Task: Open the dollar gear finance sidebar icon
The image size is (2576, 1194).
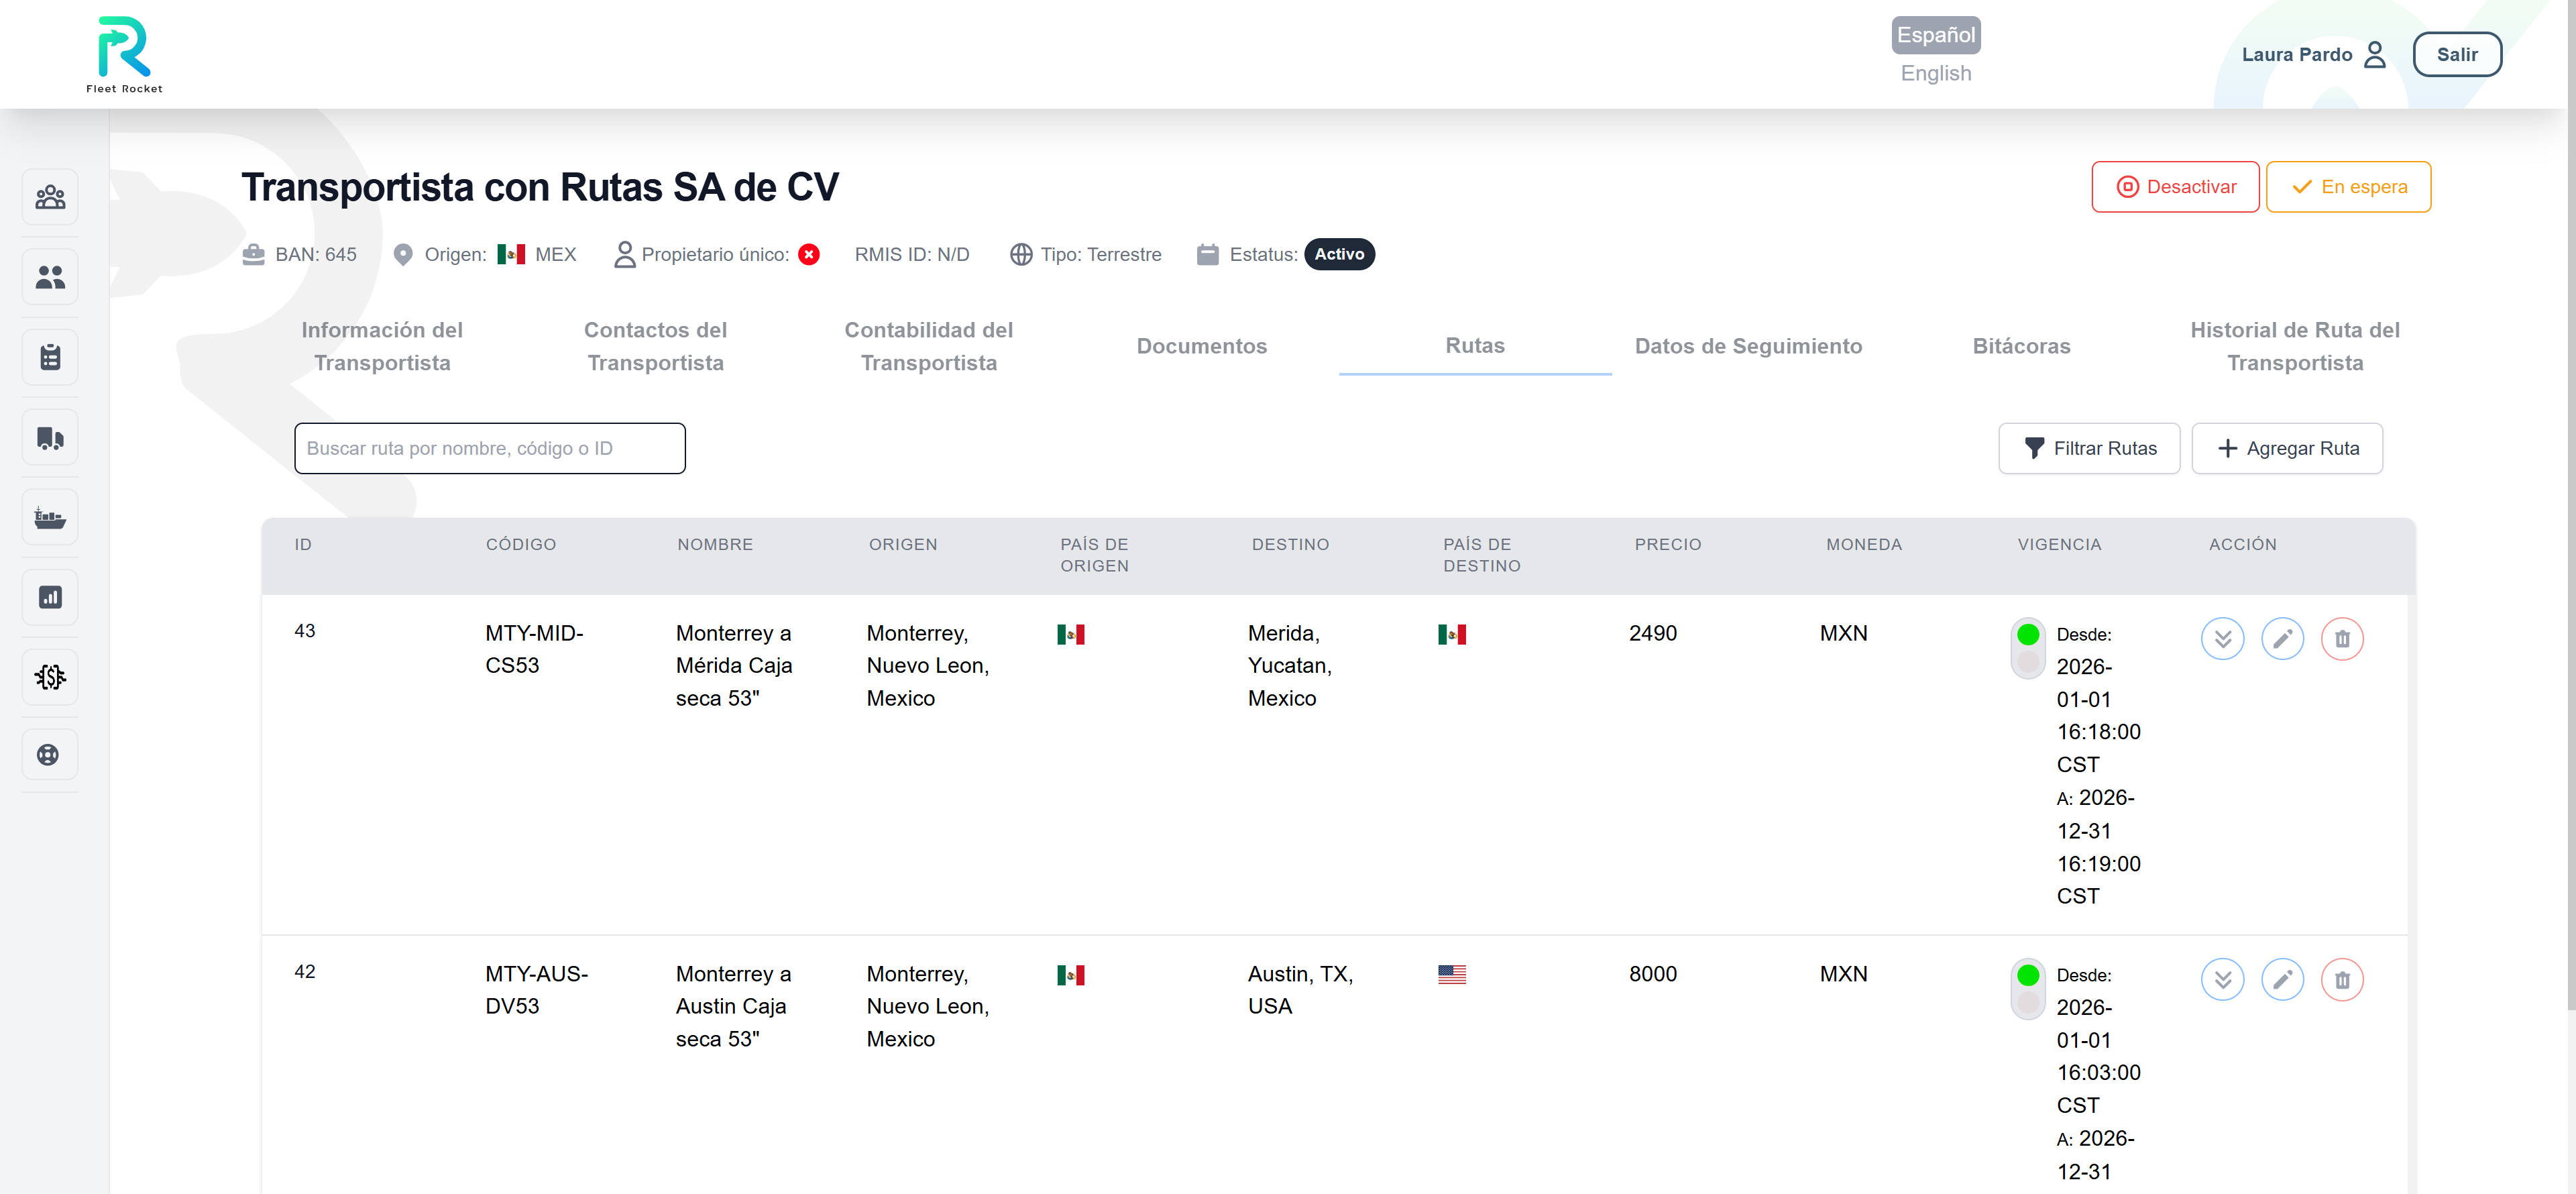Action: coord(50,677)
